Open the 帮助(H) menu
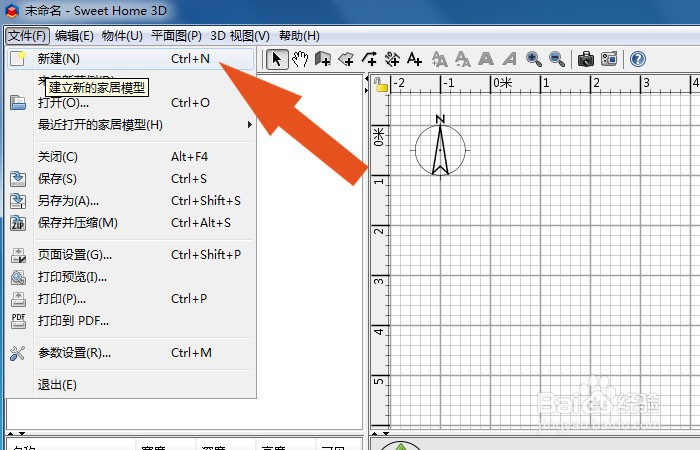The width and height of the screenshot is (700, 450). point(299,36)
